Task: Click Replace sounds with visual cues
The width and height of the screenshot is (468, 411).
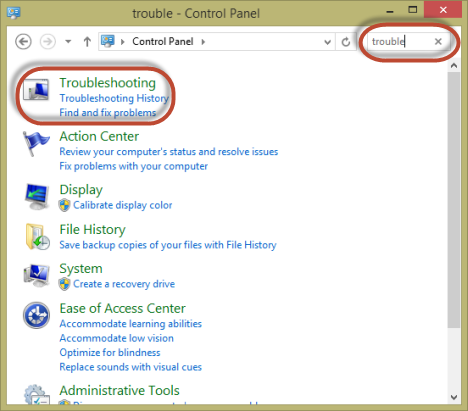Action: (131, 367)
